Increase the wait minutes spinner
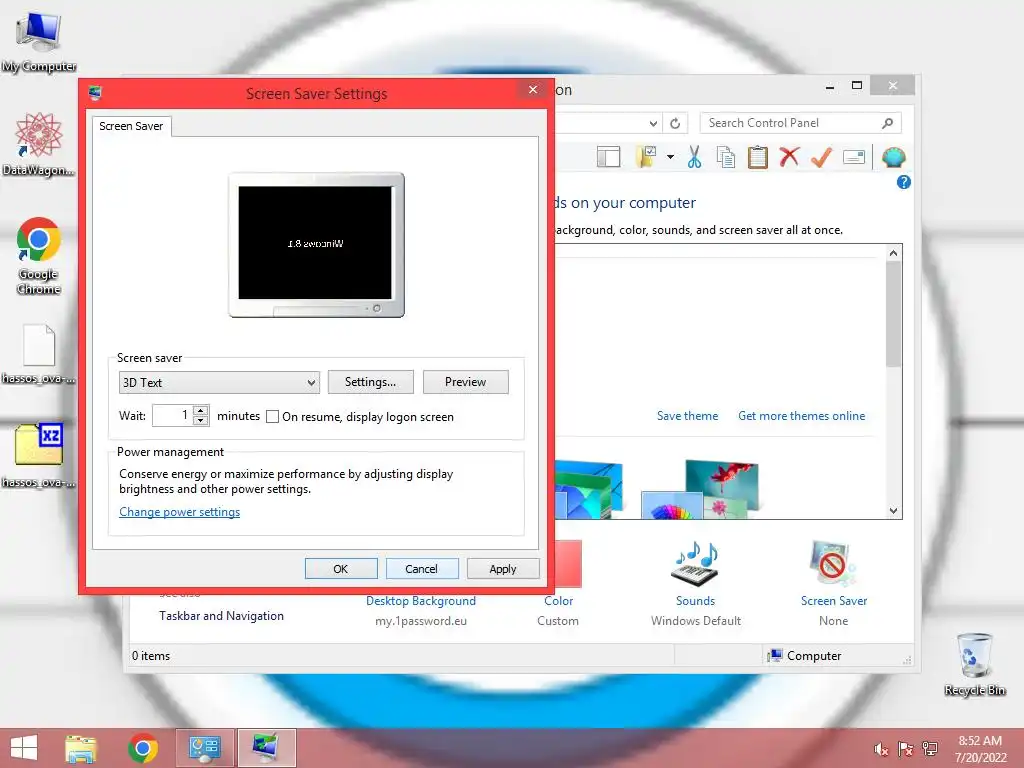 coord(201,410)
